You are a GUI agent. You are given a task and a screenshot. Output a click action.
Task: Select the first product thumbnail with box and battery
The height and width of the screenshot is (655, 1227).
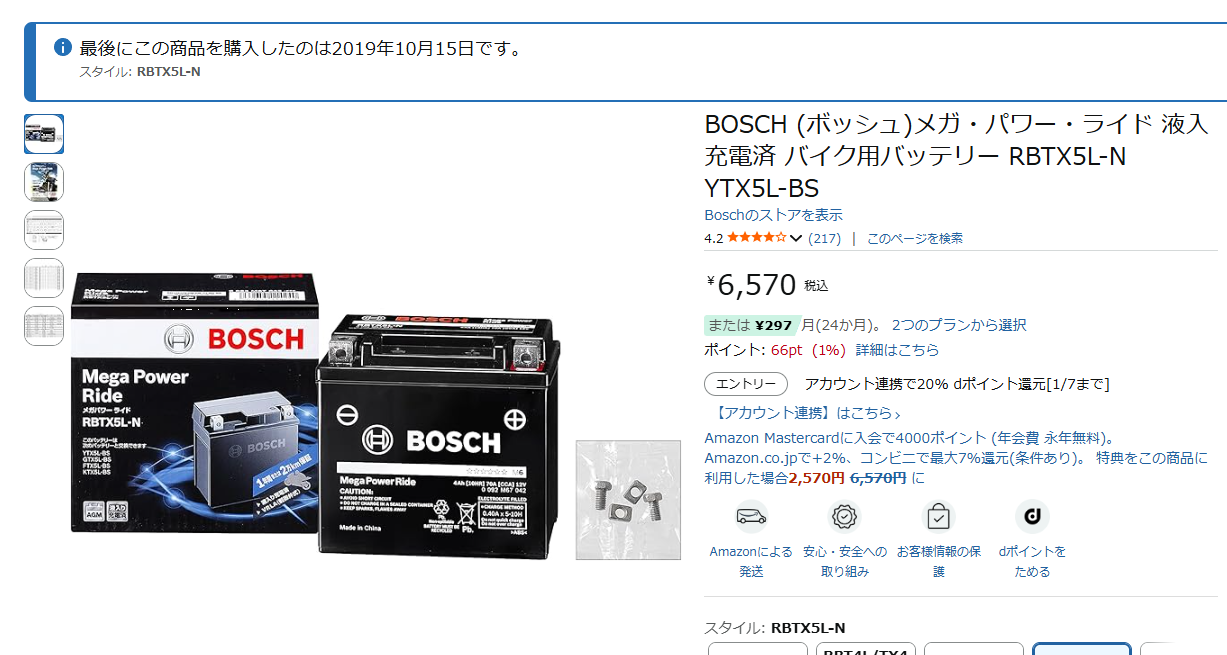click(x=44, y=134)
